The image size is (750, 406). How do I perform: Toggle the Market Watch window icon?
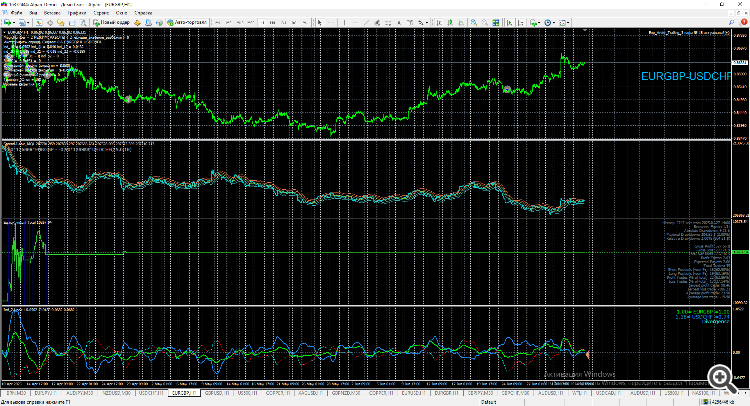tap(39, 22)
